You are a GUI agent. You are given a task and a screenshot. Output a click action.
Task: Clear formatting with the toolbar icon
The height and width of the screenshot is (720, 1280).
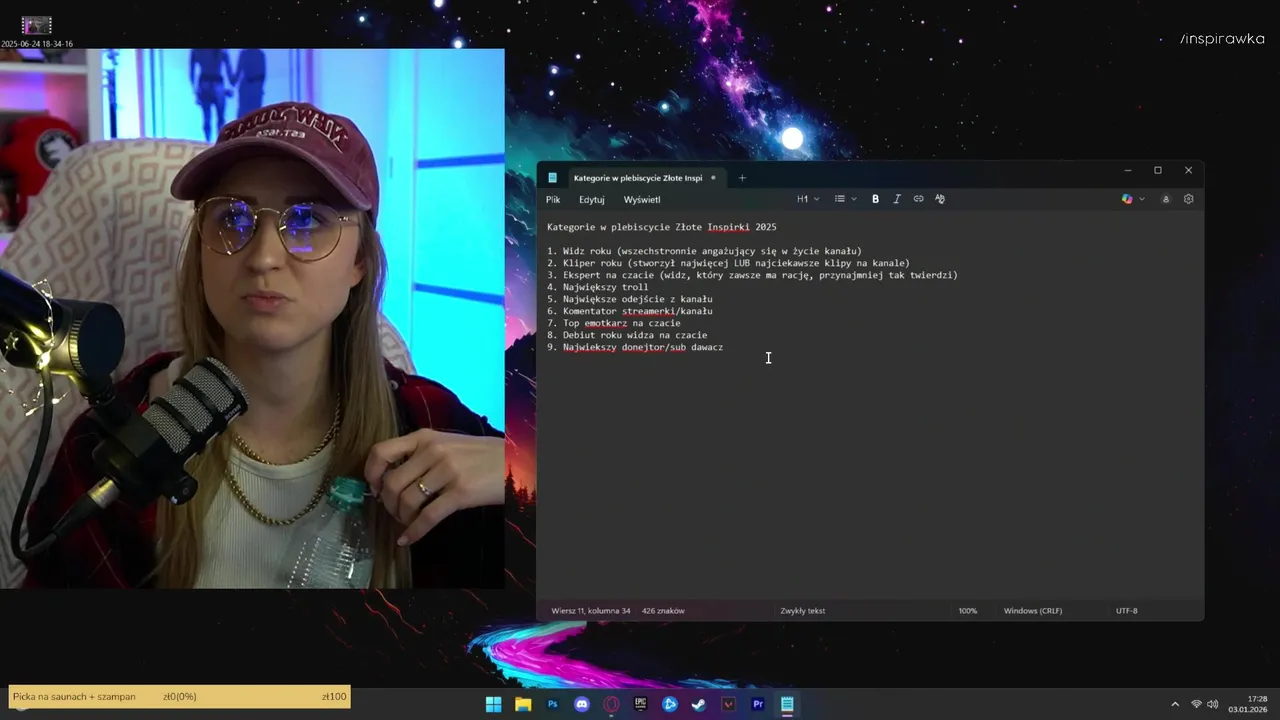tap(940, 199)
